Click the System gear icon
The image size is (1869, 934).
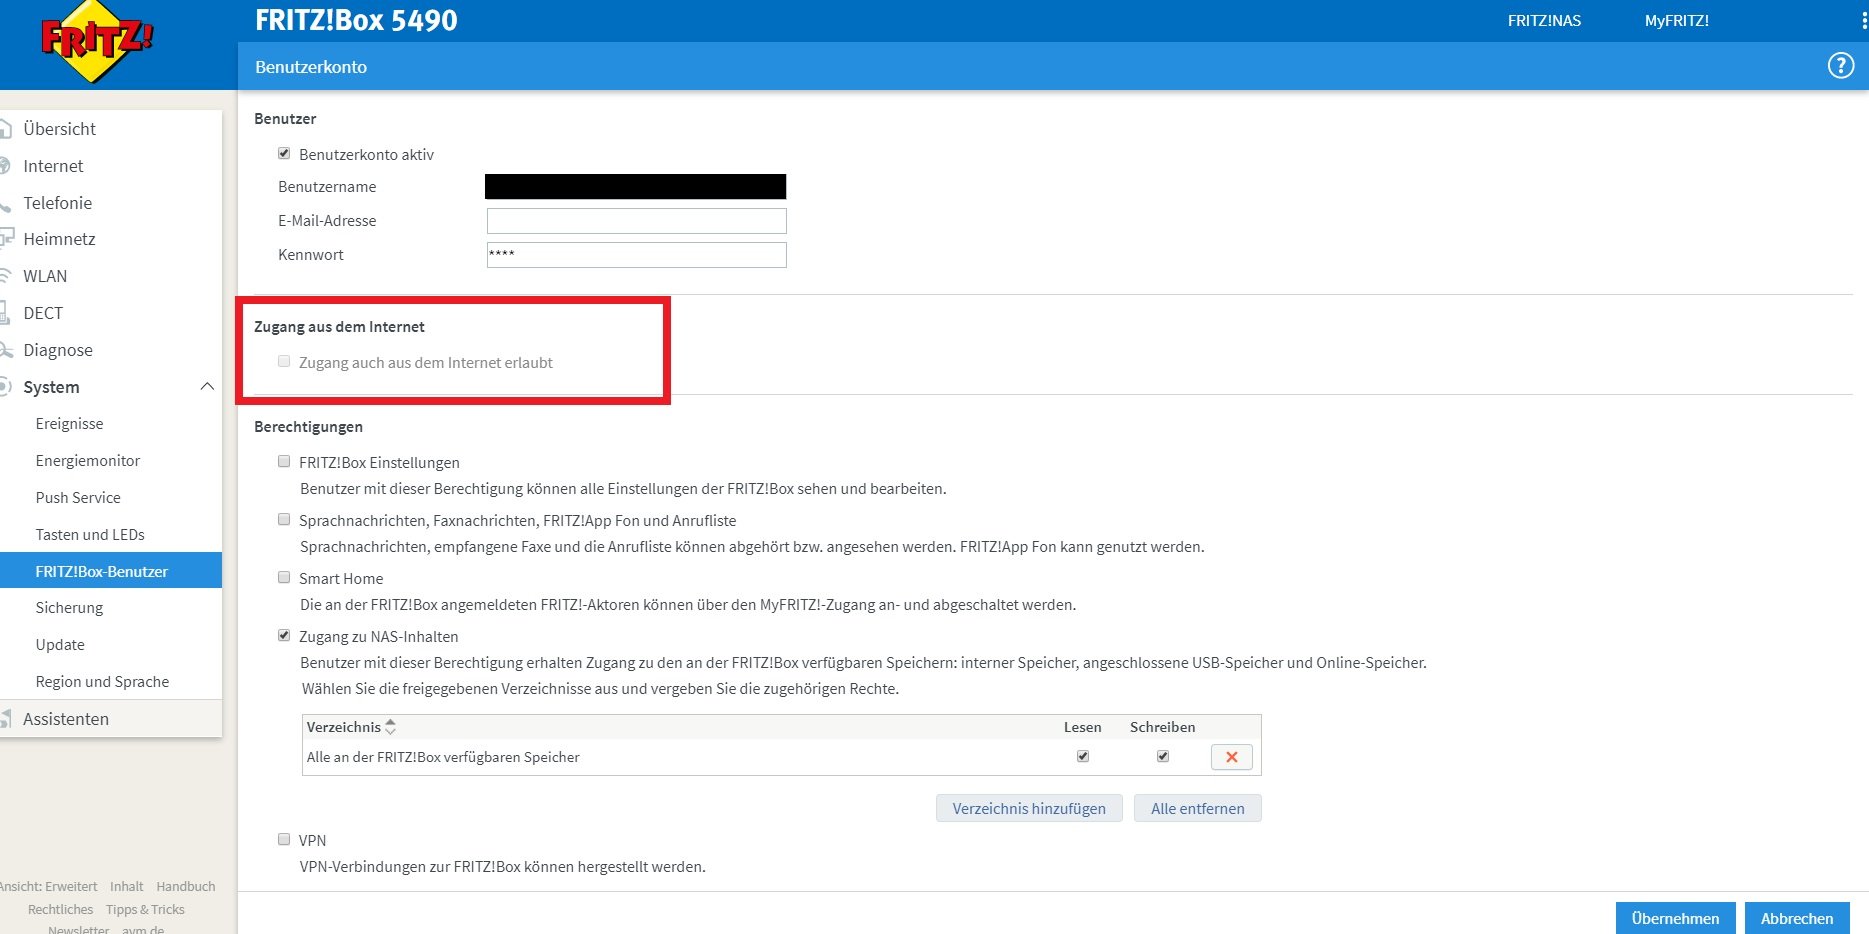[x=5, y=387]
